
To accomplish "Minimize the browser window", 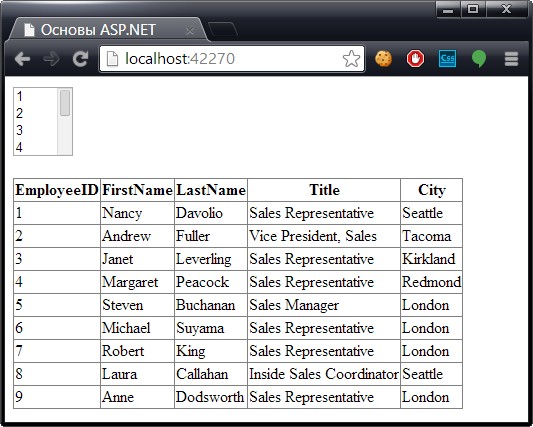I will tap(448, 9).
